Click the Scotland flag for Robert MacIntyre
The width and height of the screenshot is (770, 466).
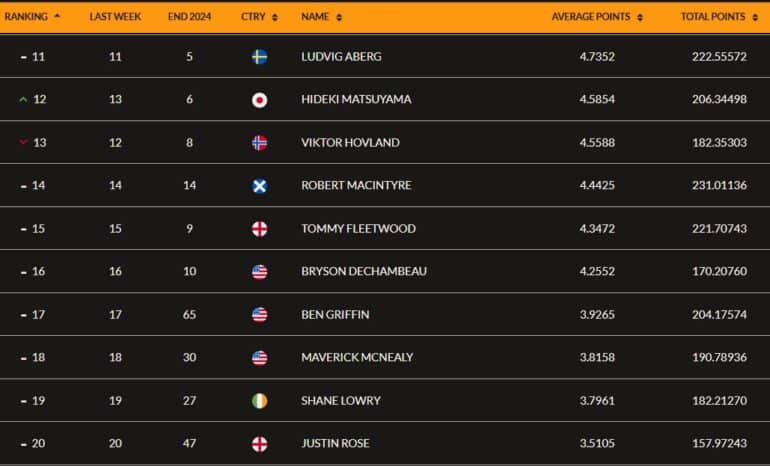[x=259, y=186]
